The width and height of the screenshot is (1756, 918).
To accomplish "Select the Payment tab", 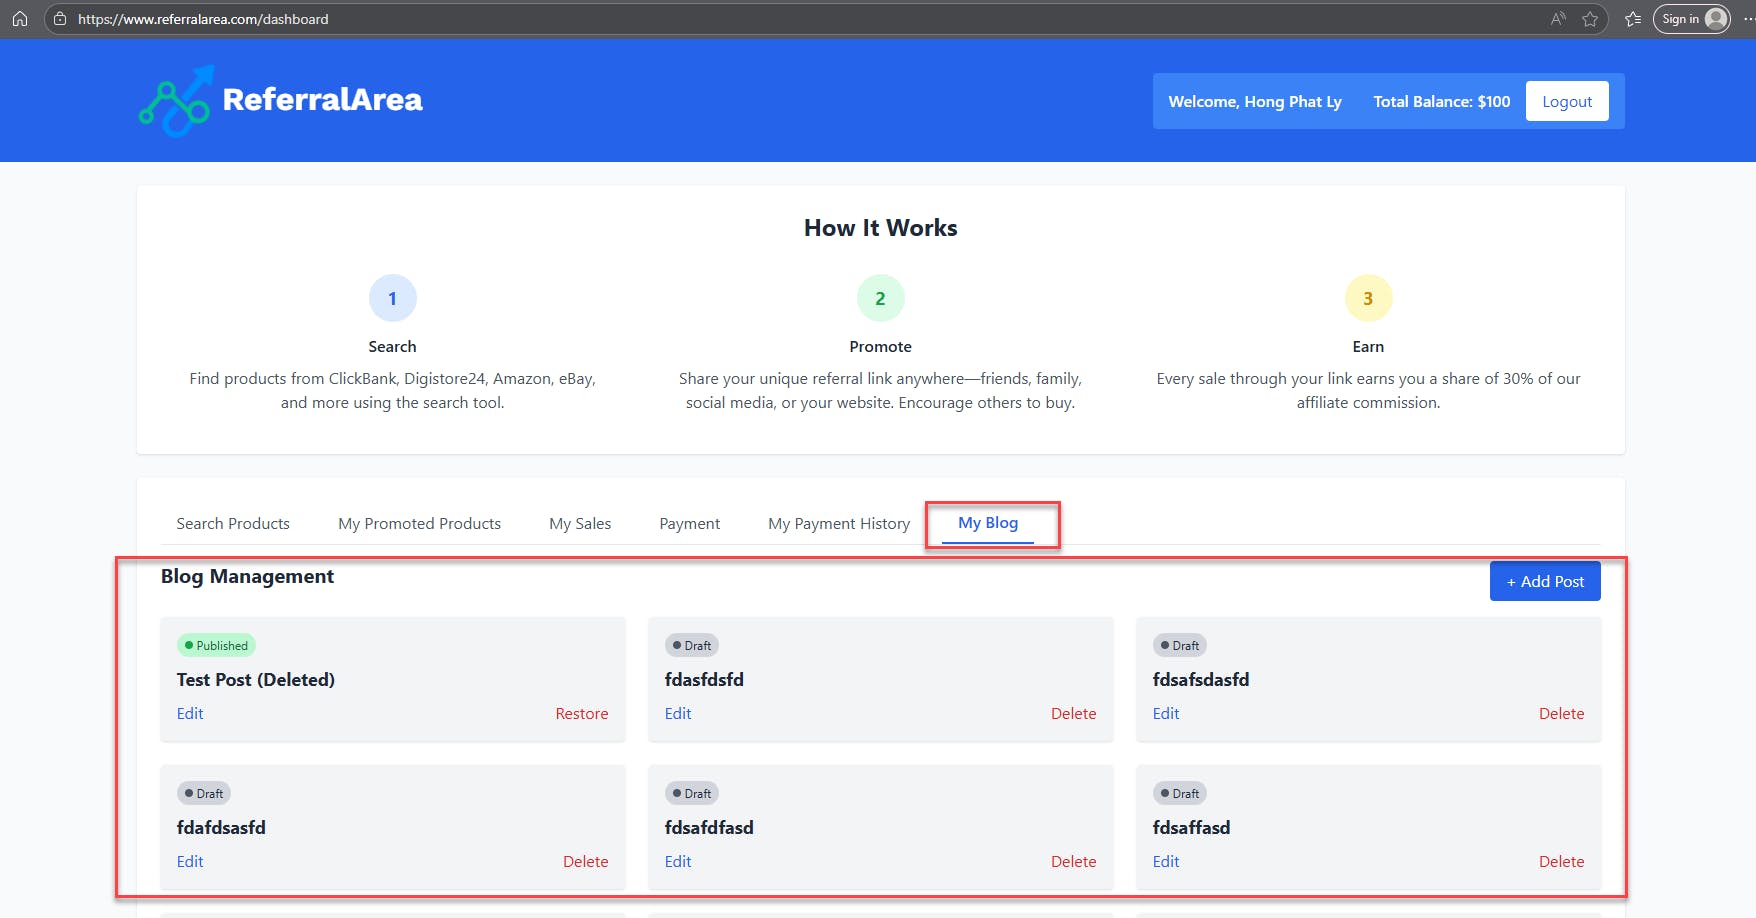I will [689, 523].
